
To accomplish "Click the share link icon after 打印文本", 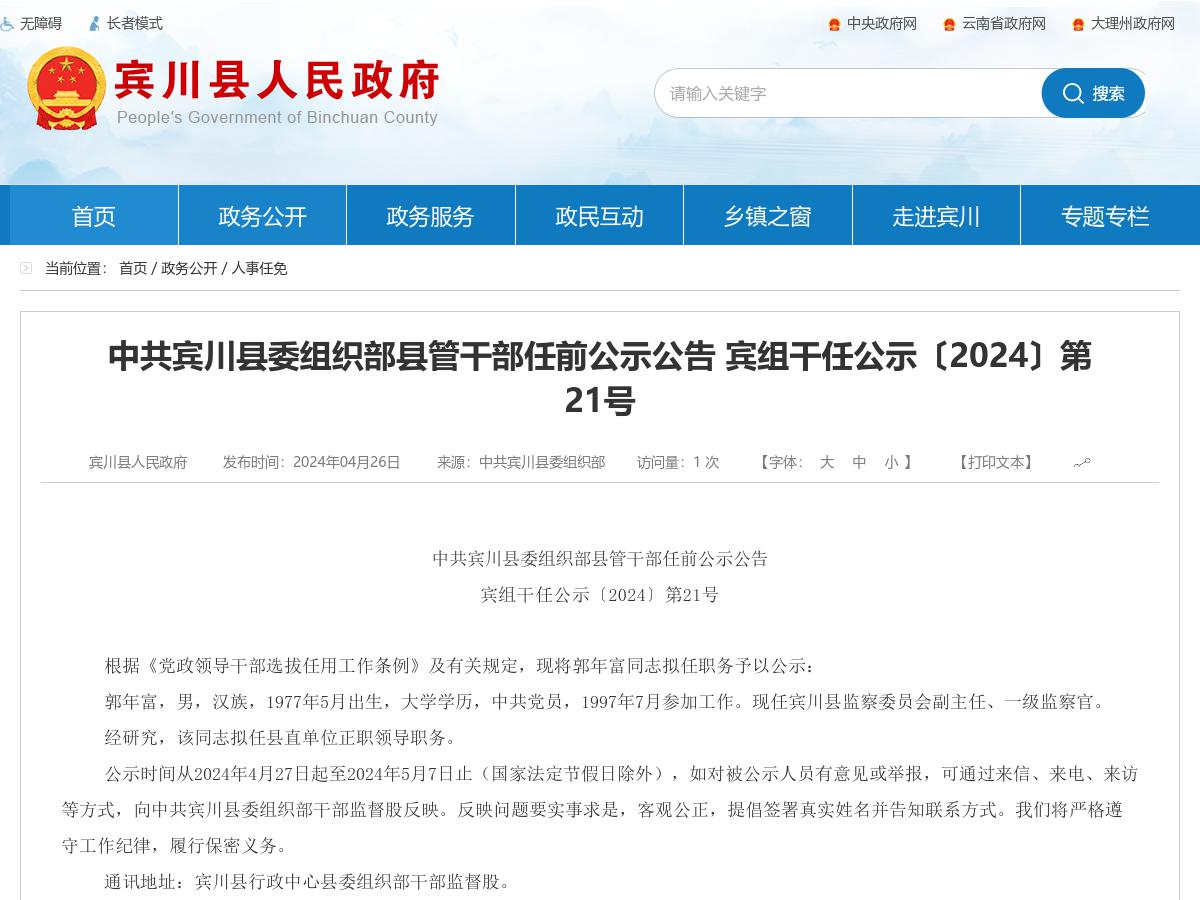I will click(1083, 463).
